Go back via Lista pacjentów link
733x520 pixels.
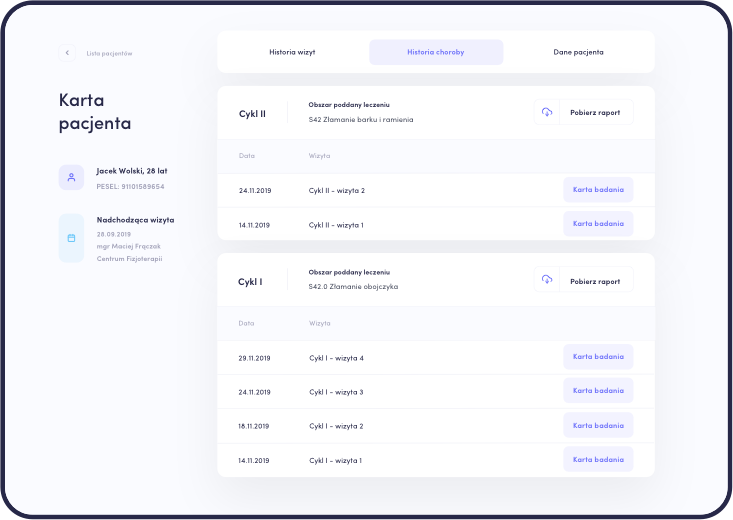click(x=109, y=53)
